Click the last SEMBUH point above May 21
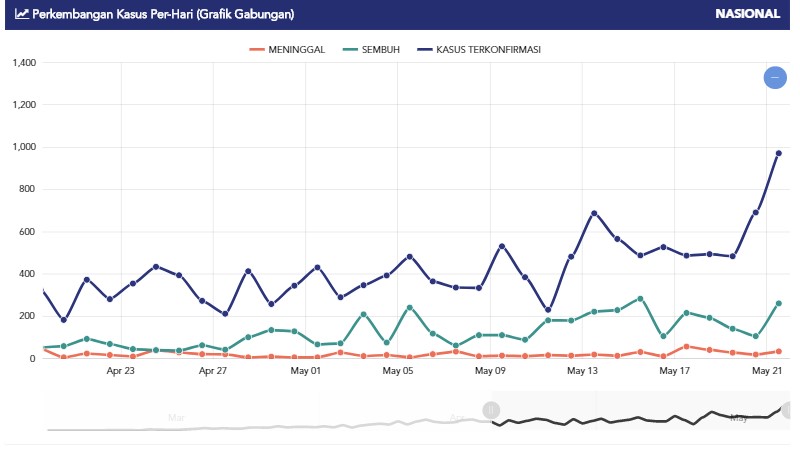The width and height of the screenshot is (800, 455). click(779, 304)
